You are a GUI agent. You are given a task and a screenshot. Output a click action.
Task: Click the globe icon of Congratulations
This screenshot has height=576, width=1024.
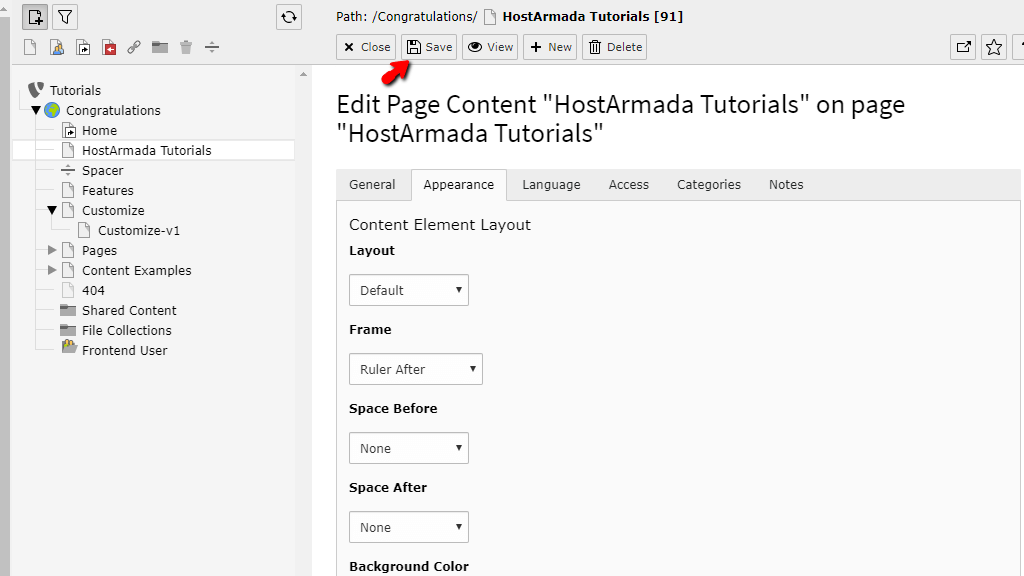(x=52, y=110)
